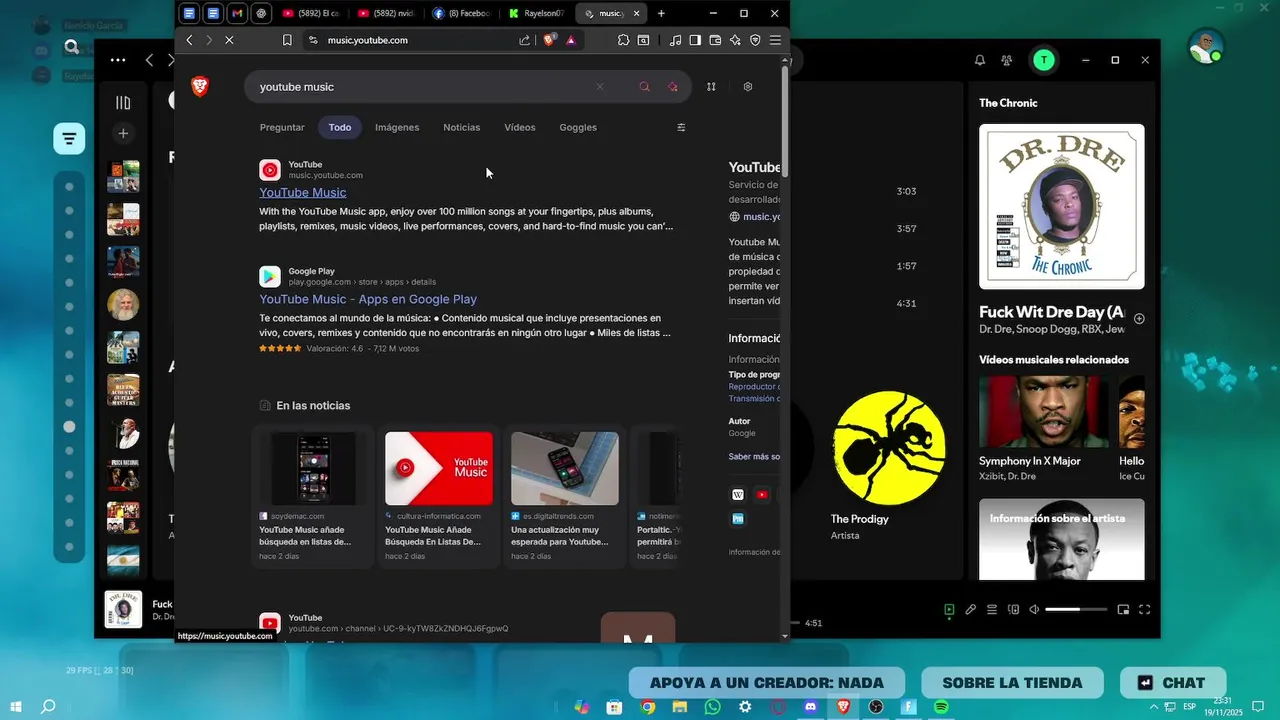This screenshot has height=720, width=1280.
Task: Share this page from address bar
Action: coord(525,40)
